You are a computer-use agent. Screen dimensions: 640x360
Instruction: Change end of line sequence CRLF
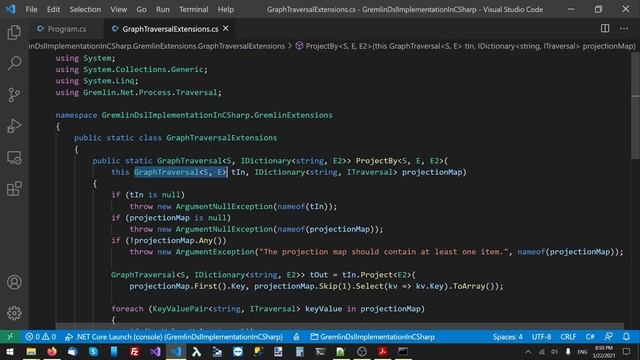[x=568, y=337]
